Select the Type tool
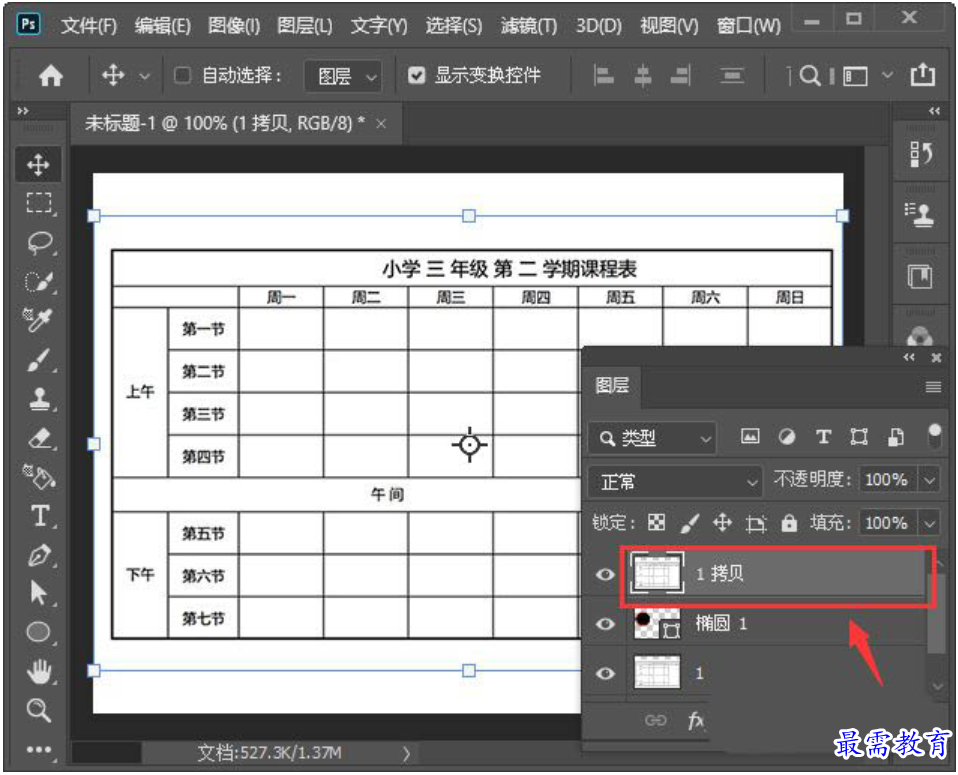This screenshot has width=958, height=775. (40, 515)
